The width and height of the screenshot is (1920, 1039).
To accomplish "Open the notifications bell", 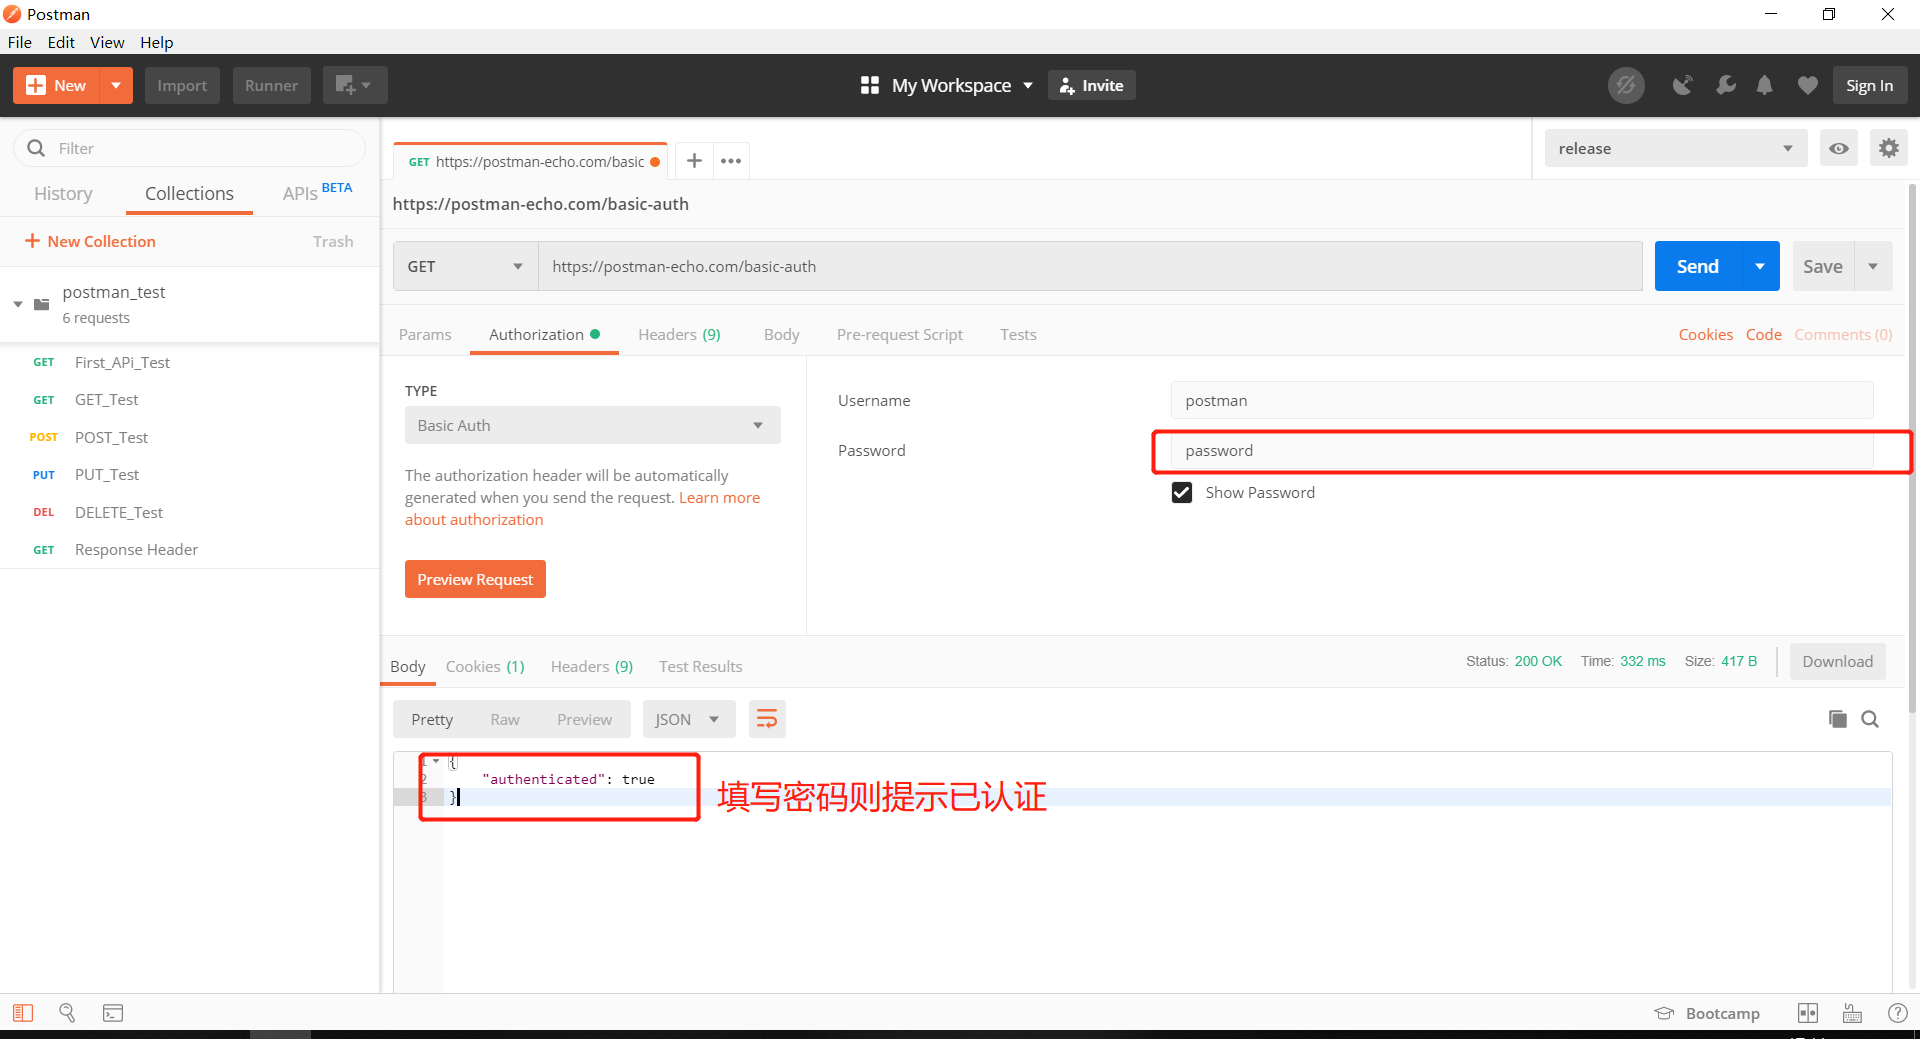I will [1765, 86].
